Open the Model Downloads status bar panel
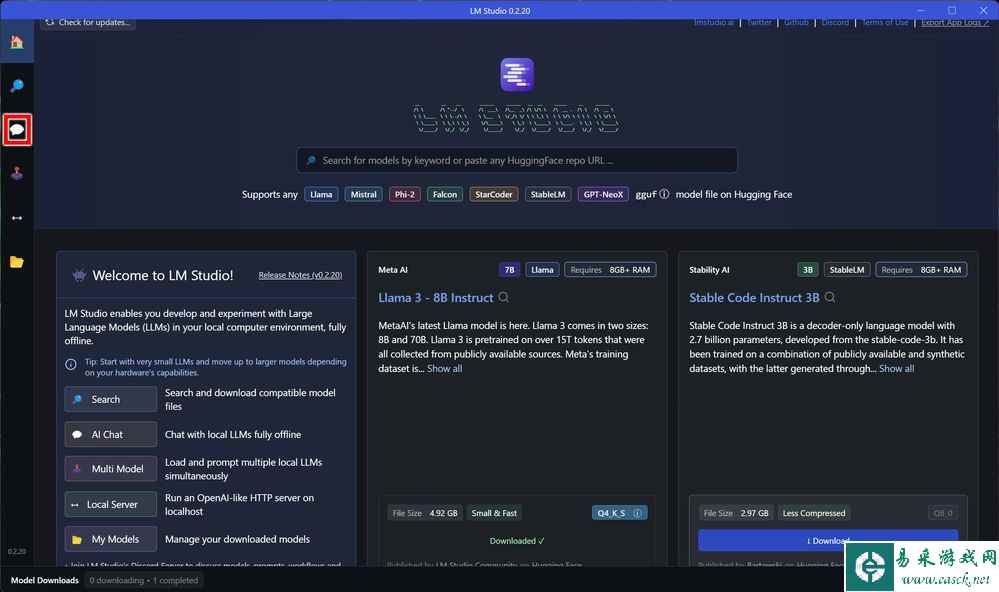999x592 pixels. click(x=45, y=580)
